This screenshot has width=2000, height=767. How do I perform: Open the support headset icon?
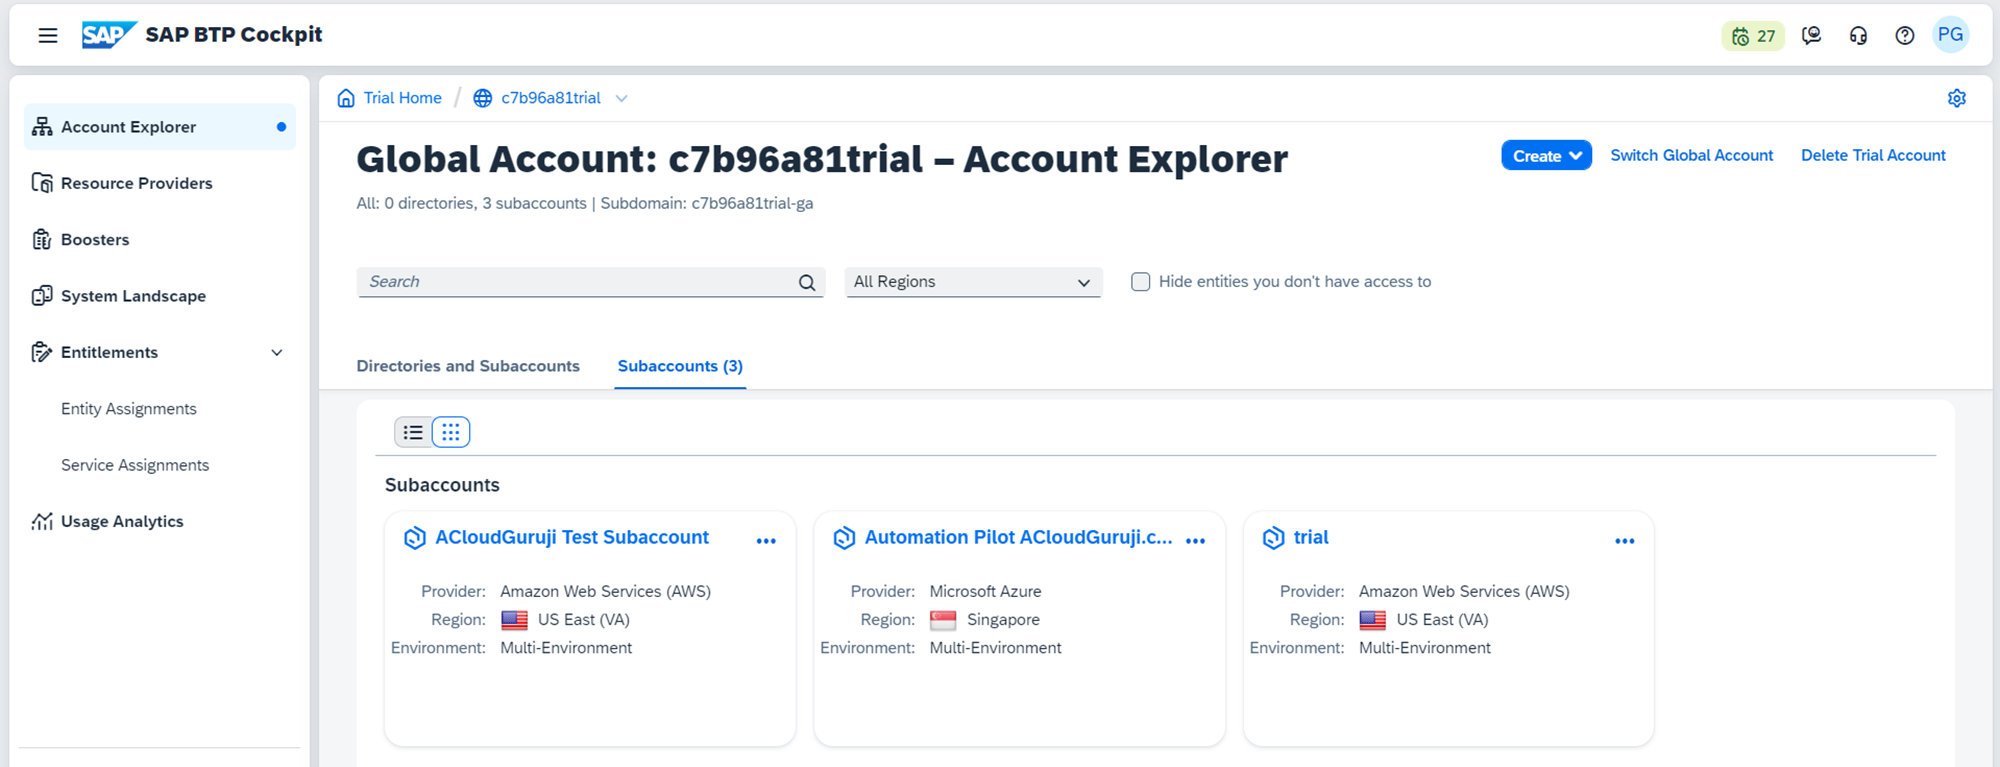point(1858,36)
